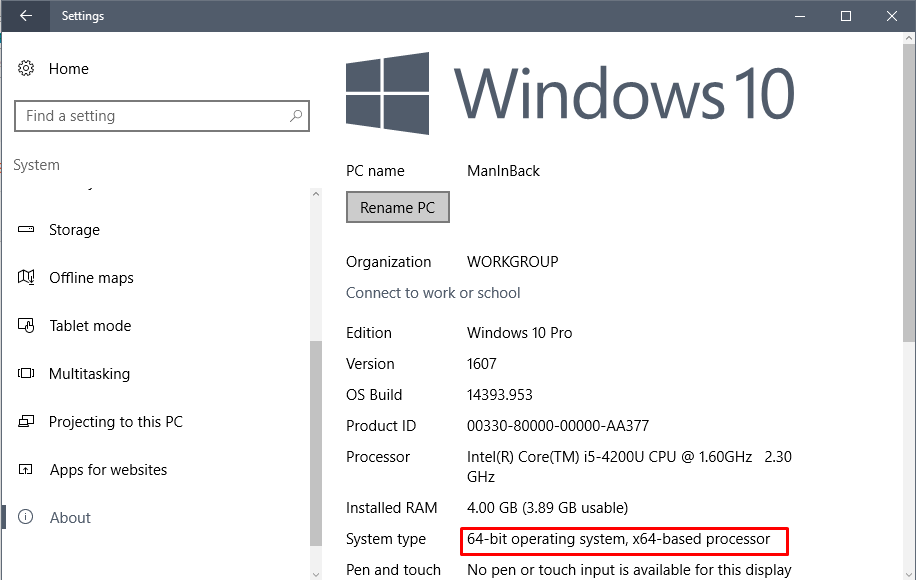
Task: Click the Organization label
Action: coord(388,262)
